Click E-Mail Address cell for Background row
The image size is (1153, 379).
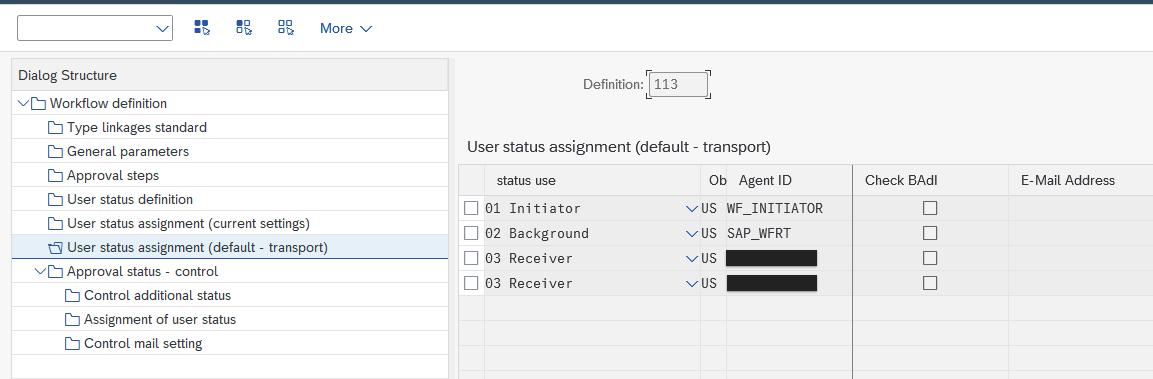[1080, 233]
